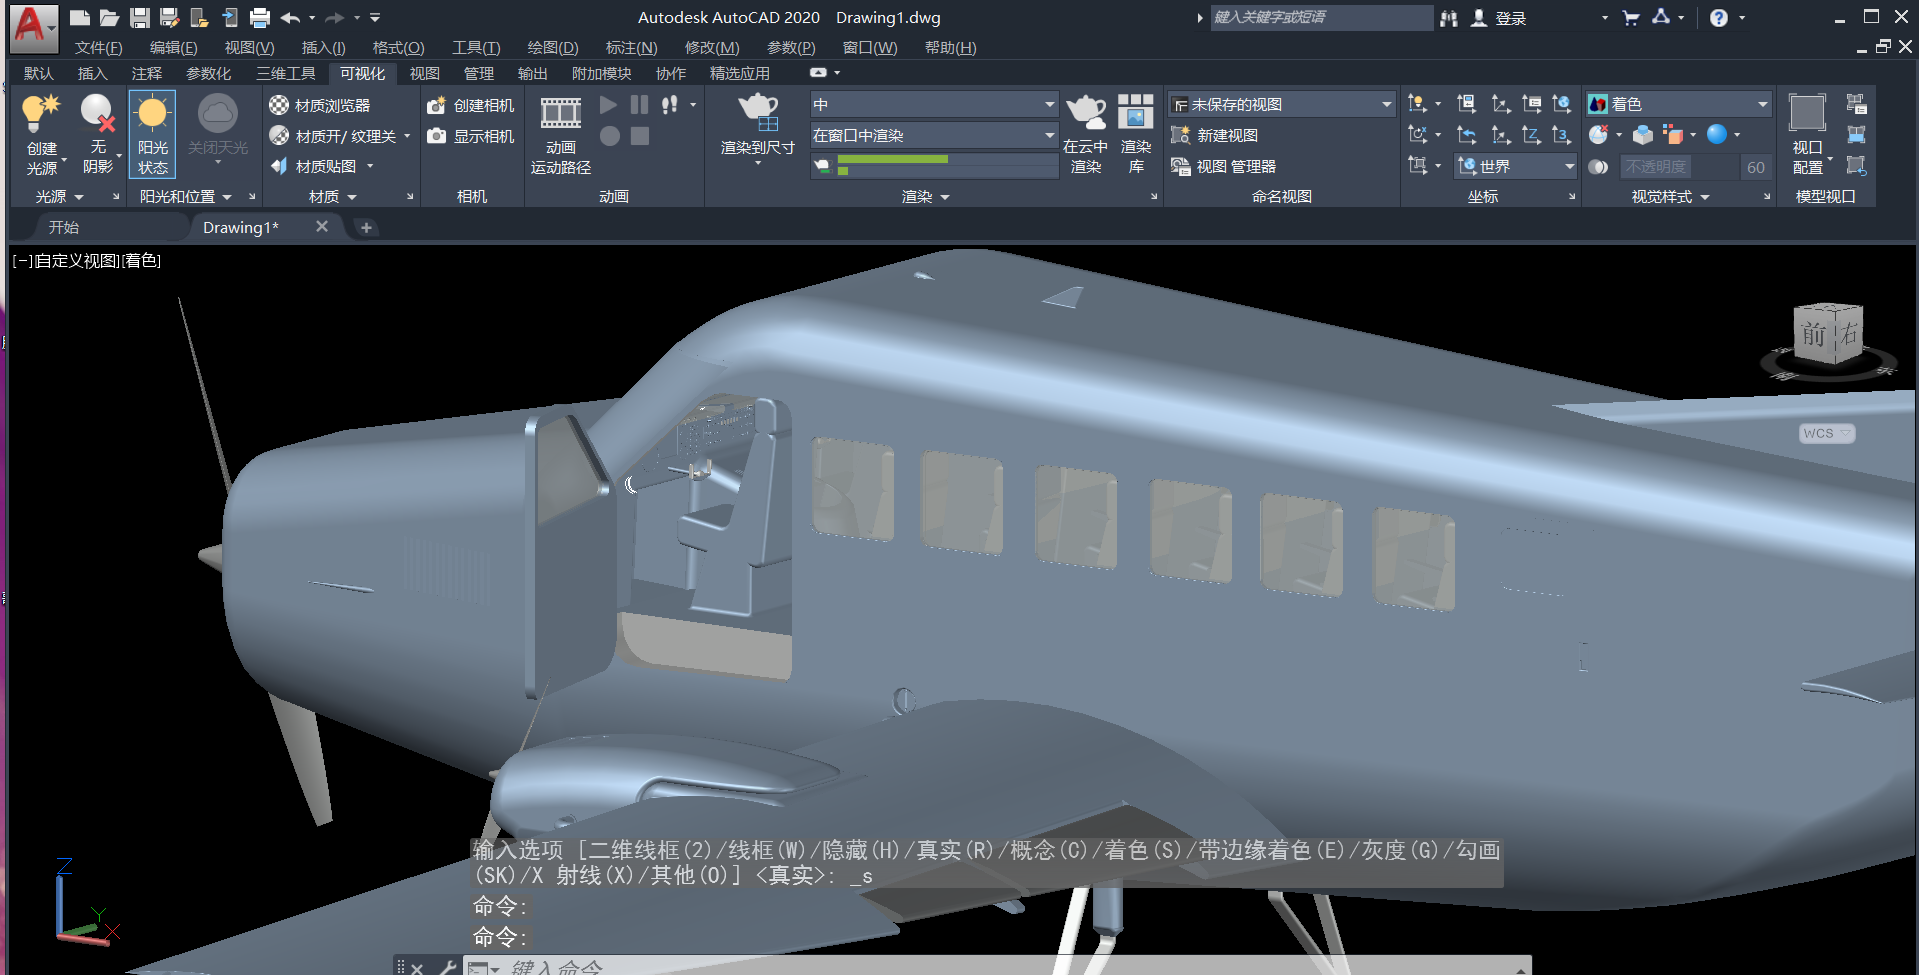
Task: Expand the Render (渲染) panel
Action: (925, 197)
